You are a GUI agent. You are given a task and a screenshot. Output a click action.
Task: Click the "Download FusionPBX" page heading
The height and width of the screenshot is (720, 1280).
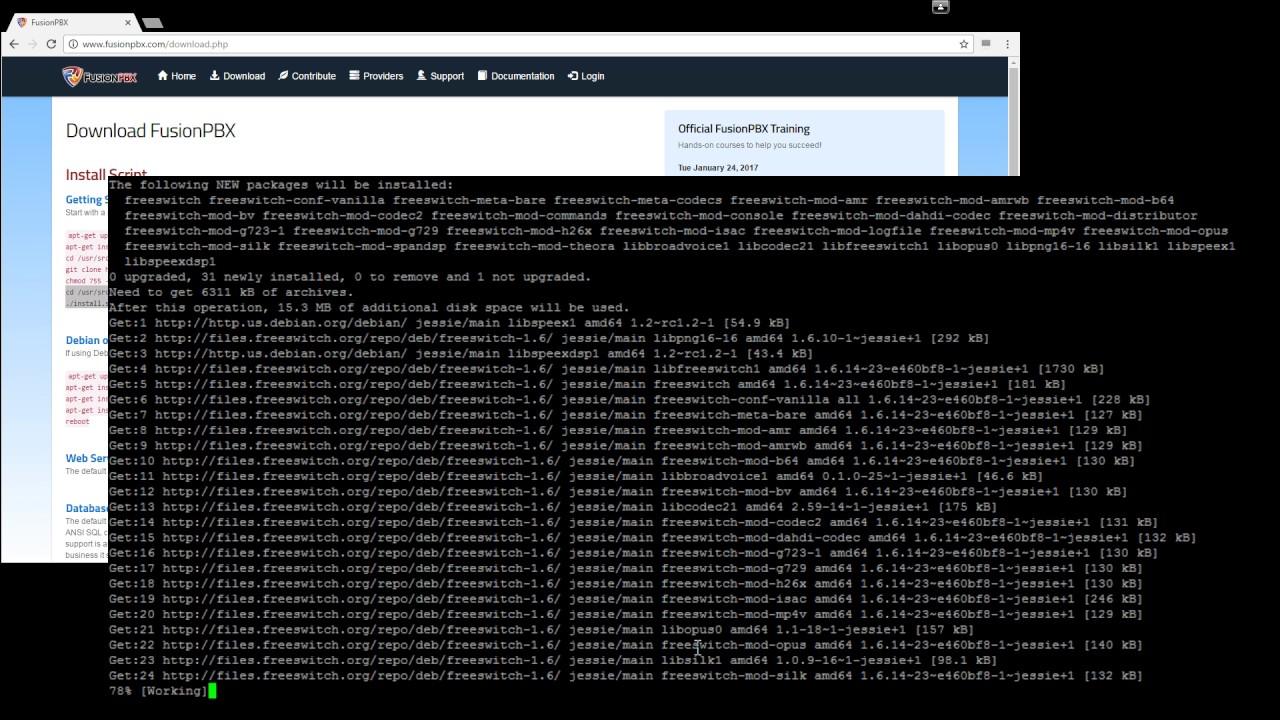151,131
